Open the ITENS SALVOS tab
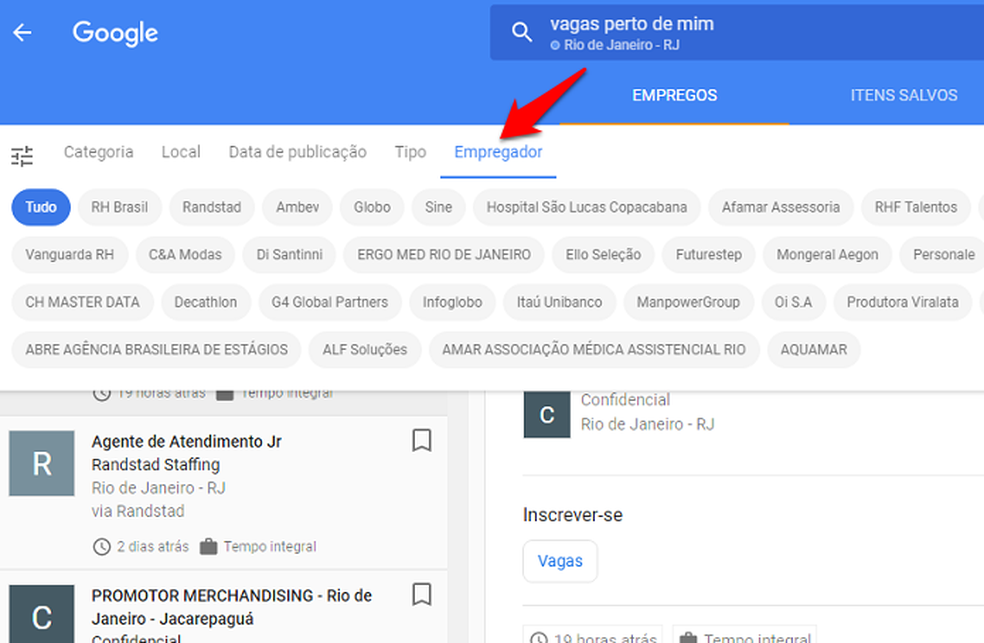The height and width of the screenshot is (643, 984). 904,95
